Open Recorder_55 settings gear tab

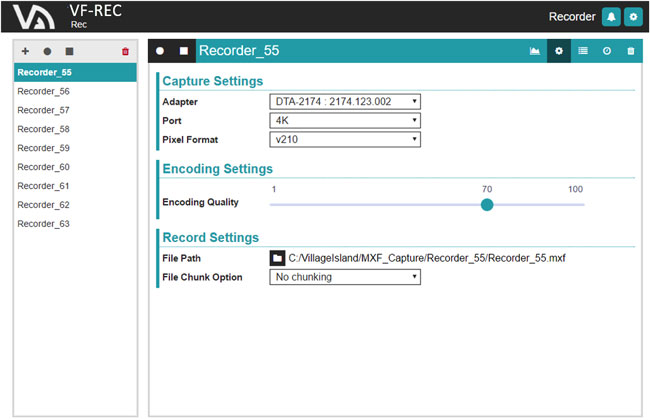coord(559,51)
